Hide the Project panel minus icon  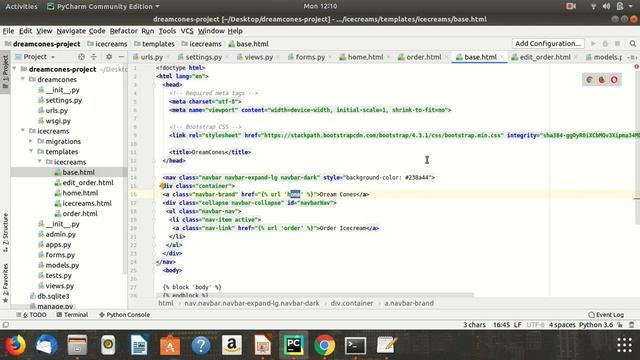121,57
